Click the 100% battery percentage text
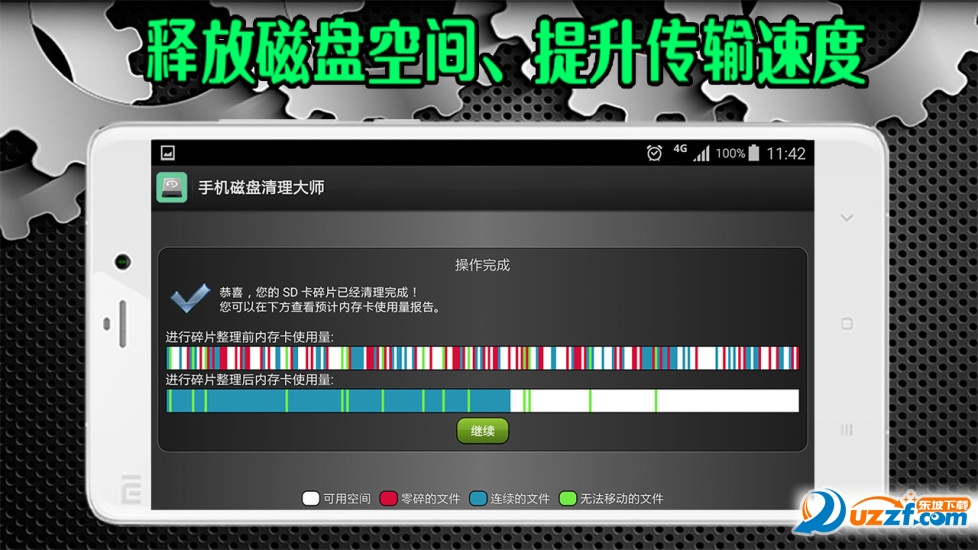The width and height of the screenshot is (978, 550). click(730, 153)
